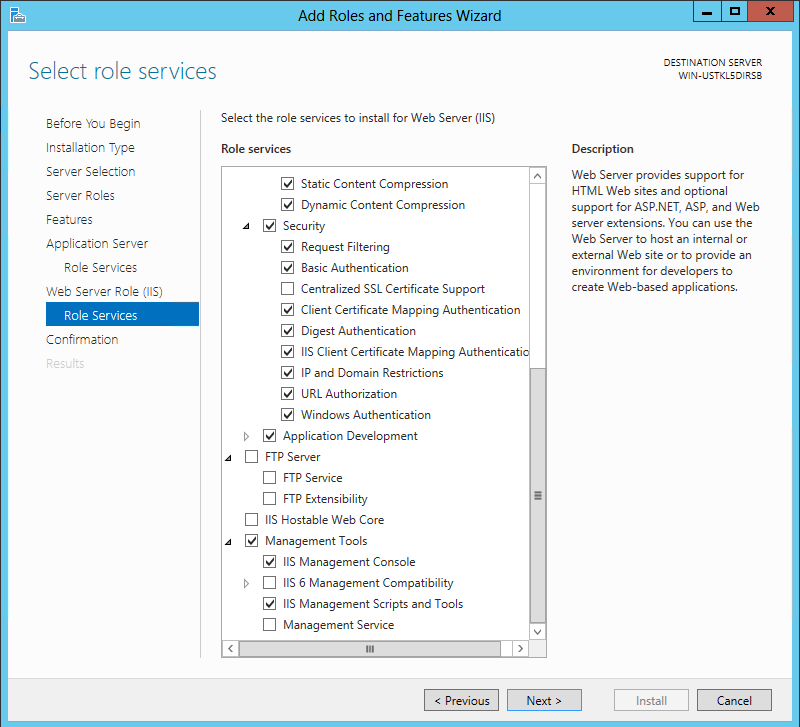Select highlighted Role Services under Web Server

(122, 314)
